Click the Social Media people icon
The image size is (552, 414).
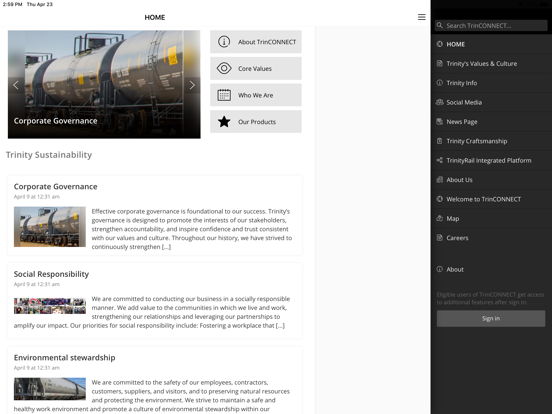439,102
